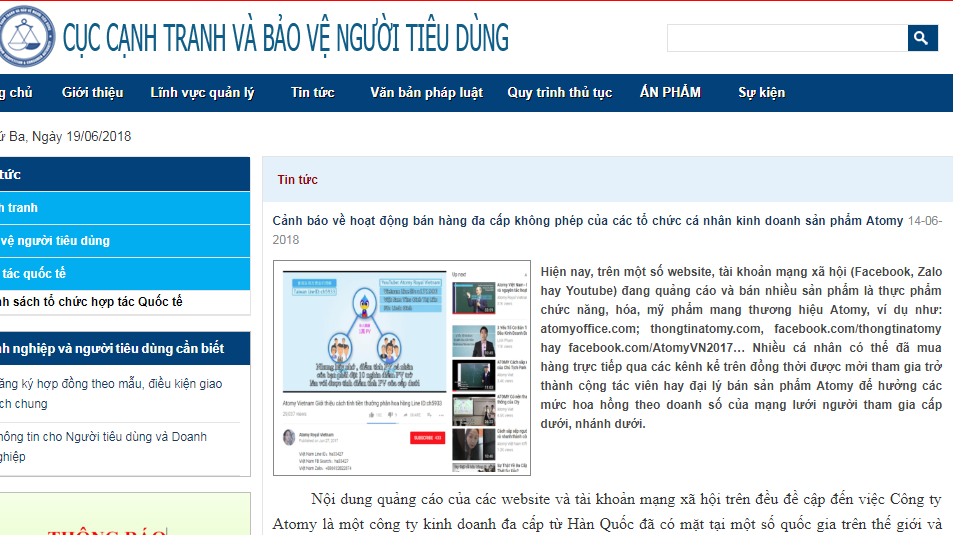Viewport: 953px width, 535px height.
Task: Focus the site search input field
Action: click(787, 38)
